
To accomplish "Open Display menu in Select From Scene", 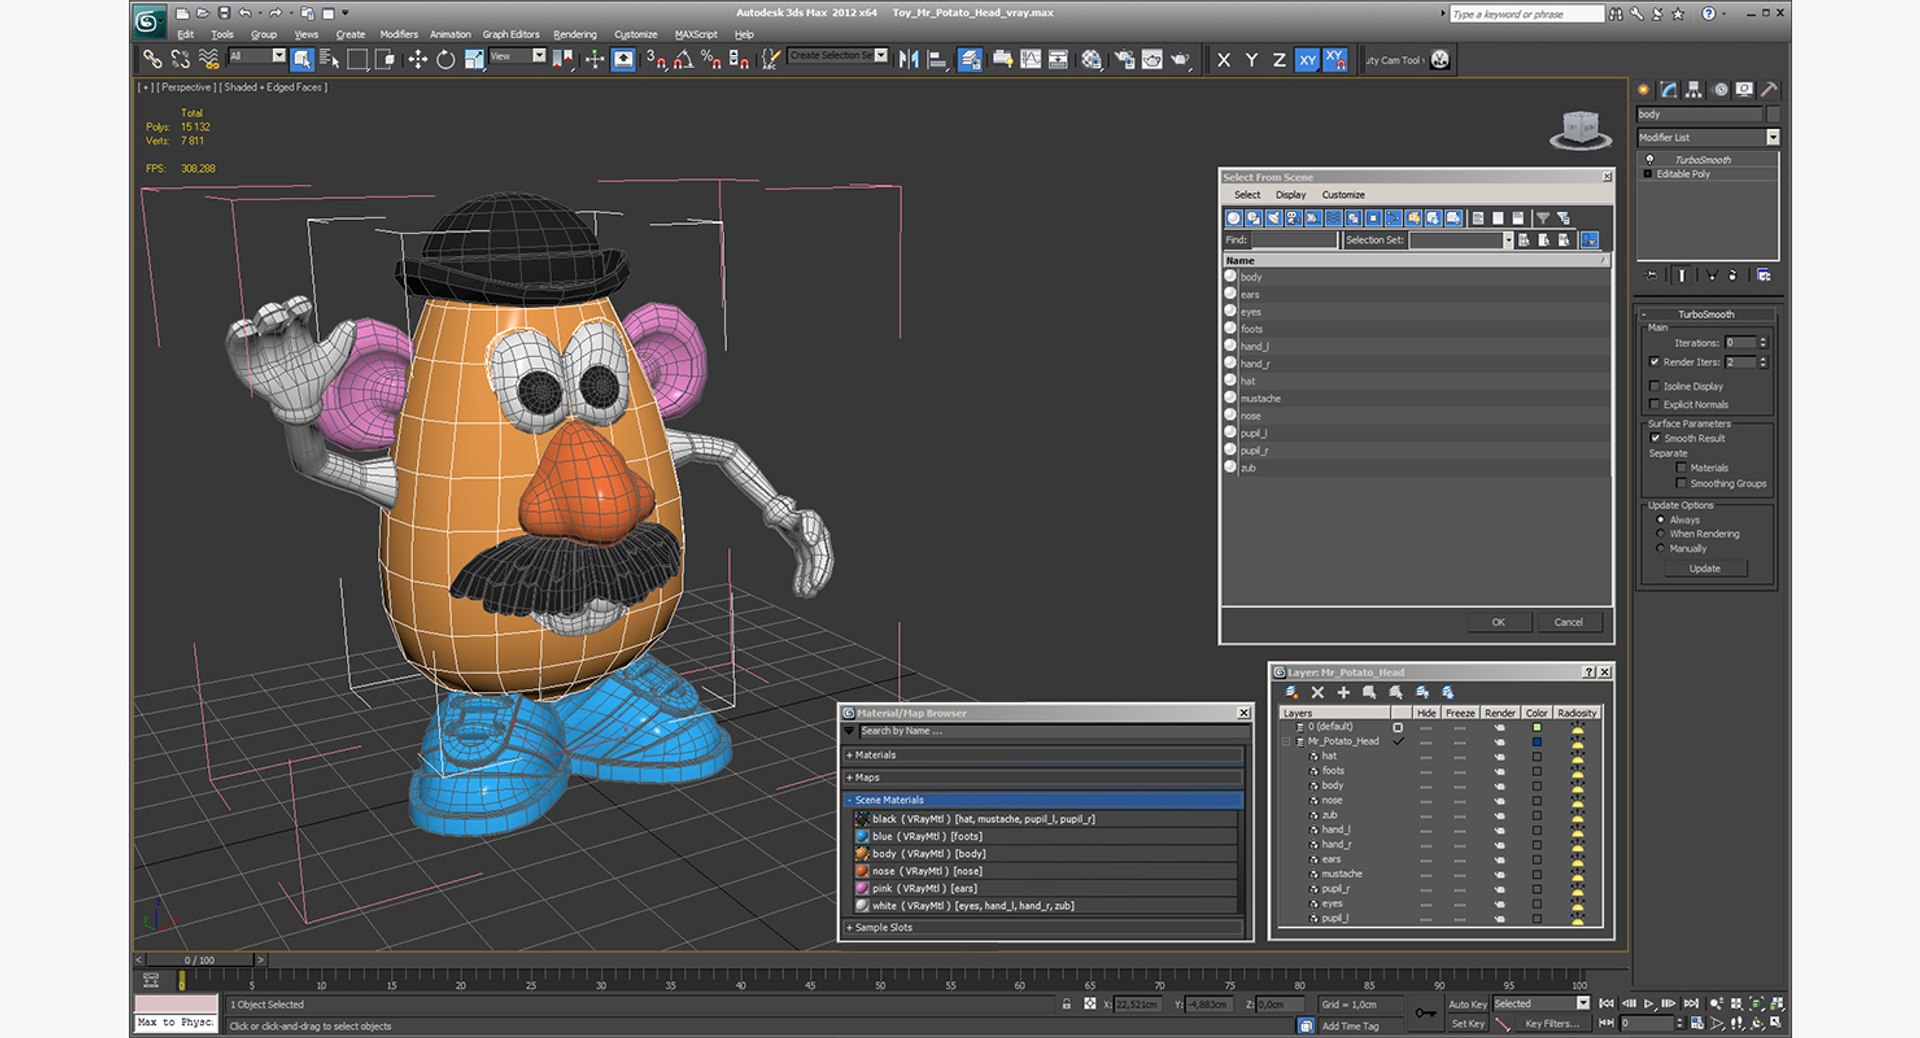I will [1291, 195].
